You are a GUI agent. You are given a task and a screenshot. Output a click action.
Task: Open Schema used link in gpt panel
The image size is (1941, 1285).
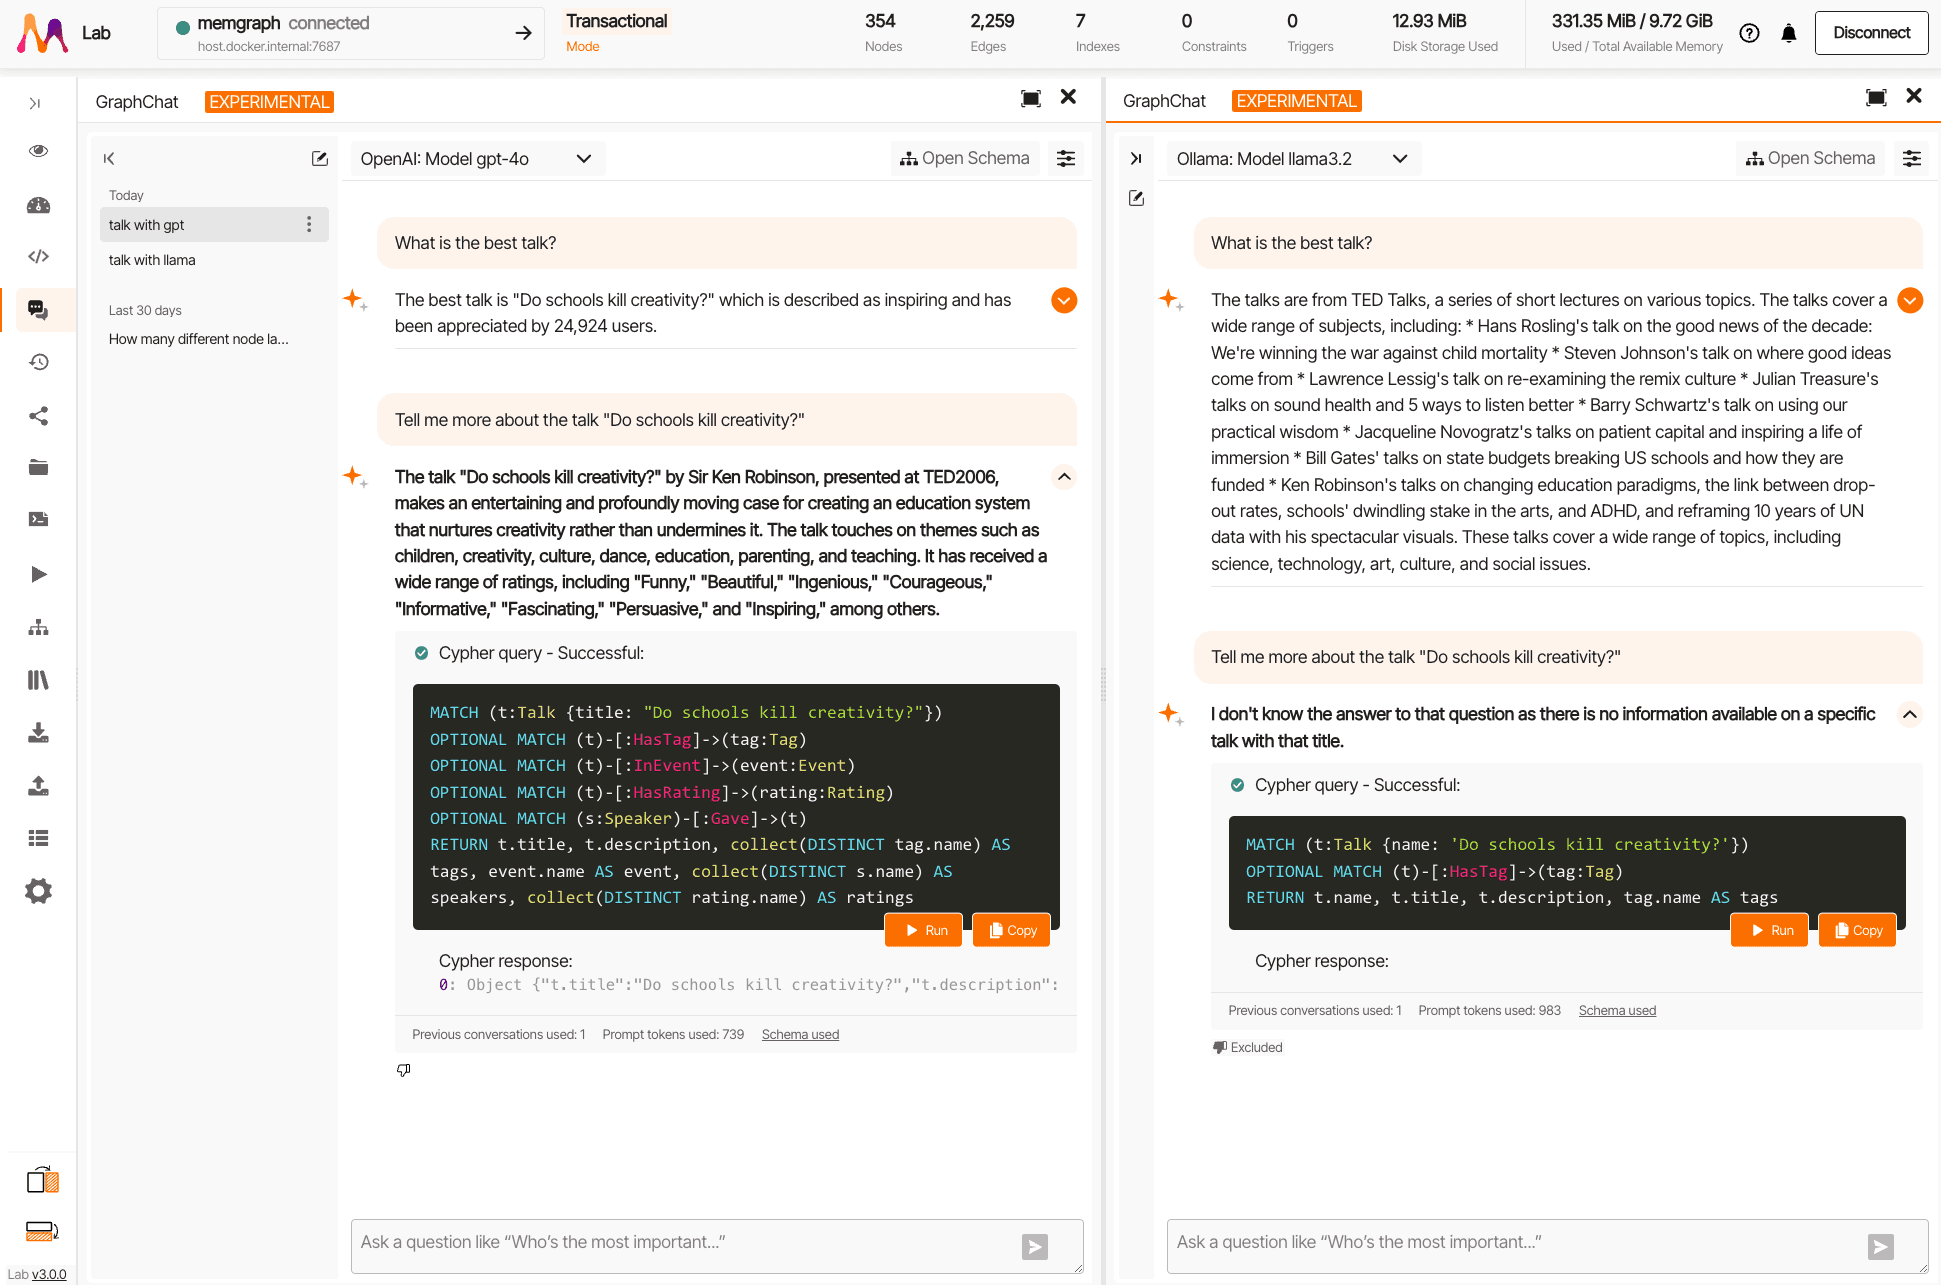coord(800,1034)
